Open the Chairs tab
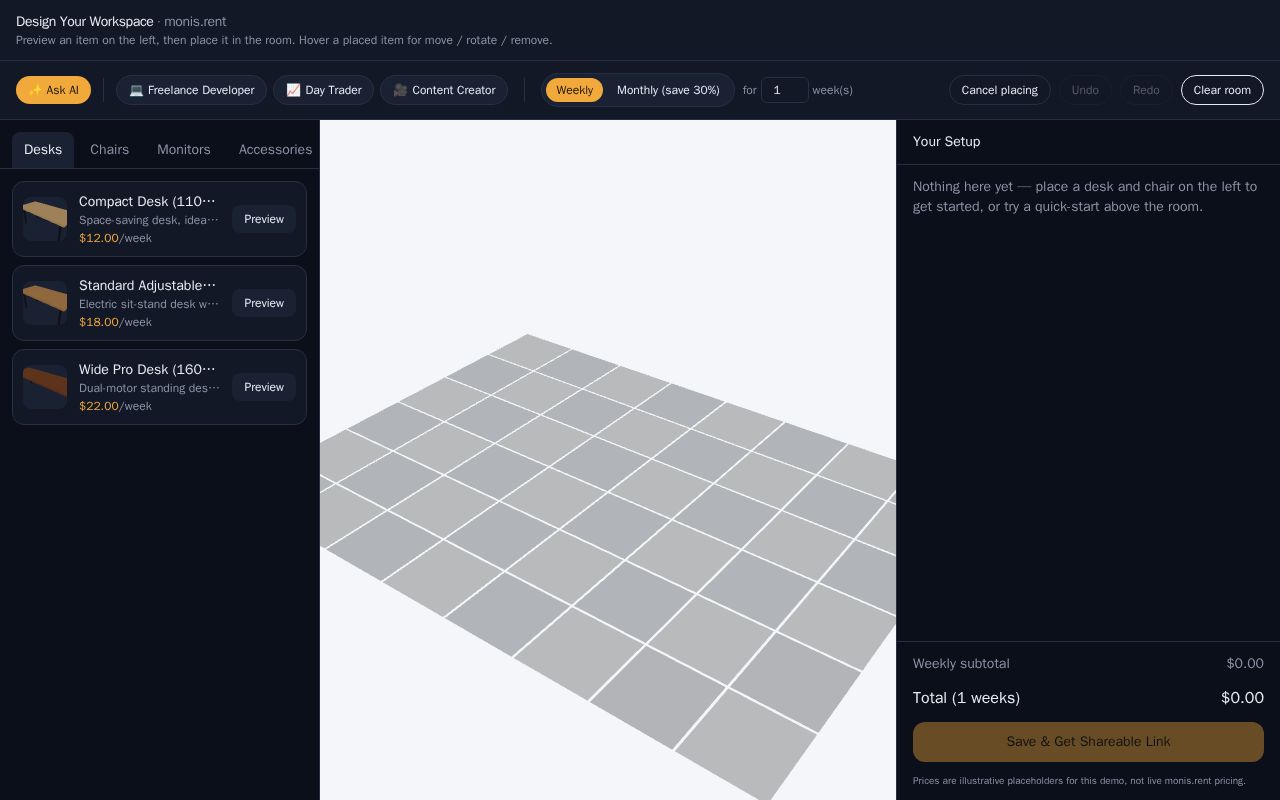1280x800 pixels. click(110, 150)
